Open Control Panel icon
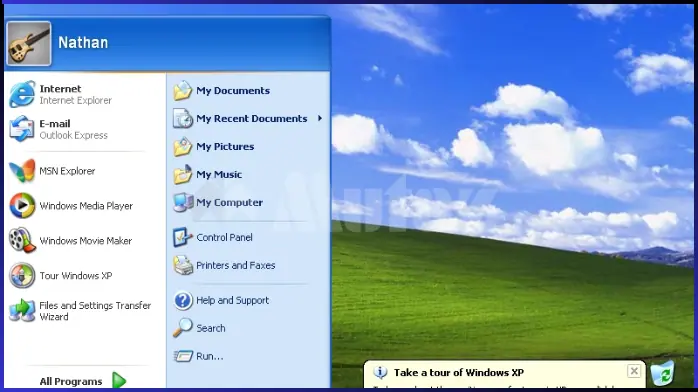698x392 pixels. 183,237
